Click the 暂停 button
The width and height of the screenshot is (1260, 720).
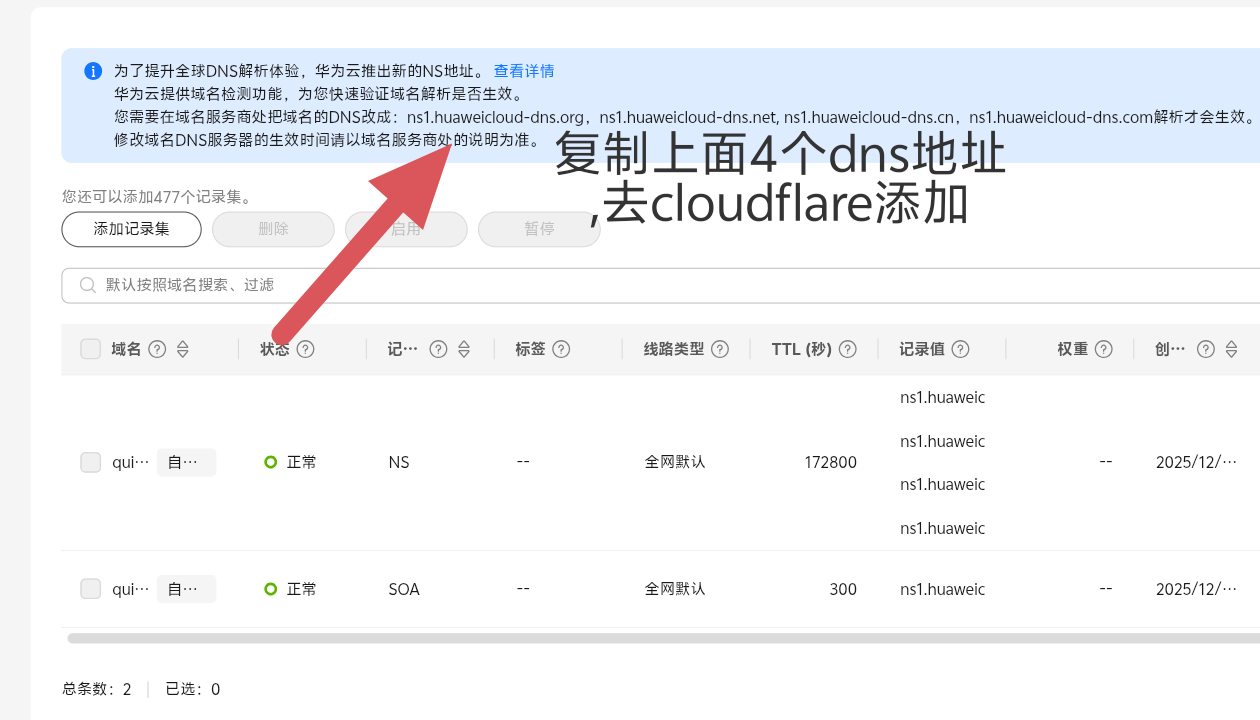point(539,229)
